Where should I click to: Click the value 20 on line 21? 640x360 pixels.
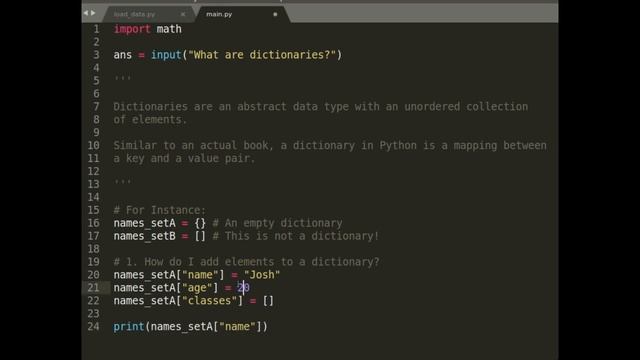(243, 288)
